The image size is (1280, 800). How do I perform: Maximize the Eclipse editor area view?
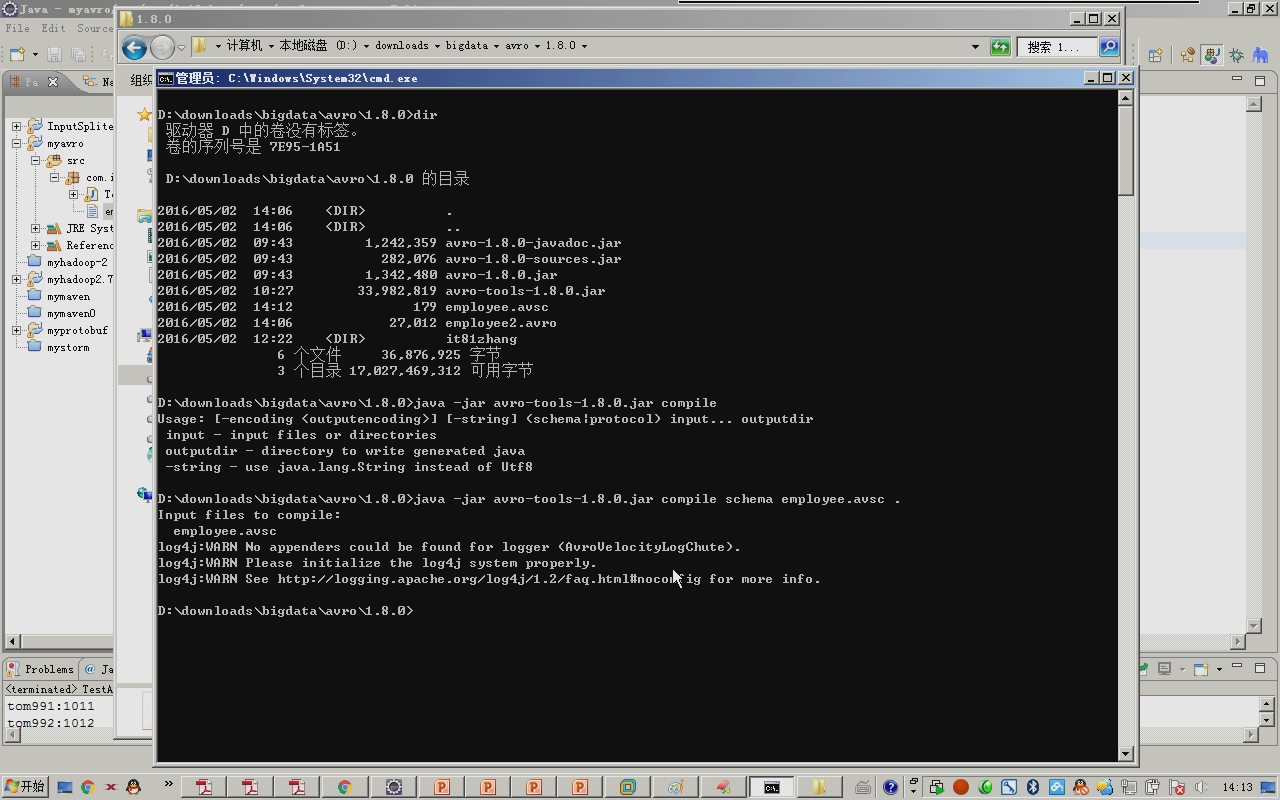pos(1260,79)
